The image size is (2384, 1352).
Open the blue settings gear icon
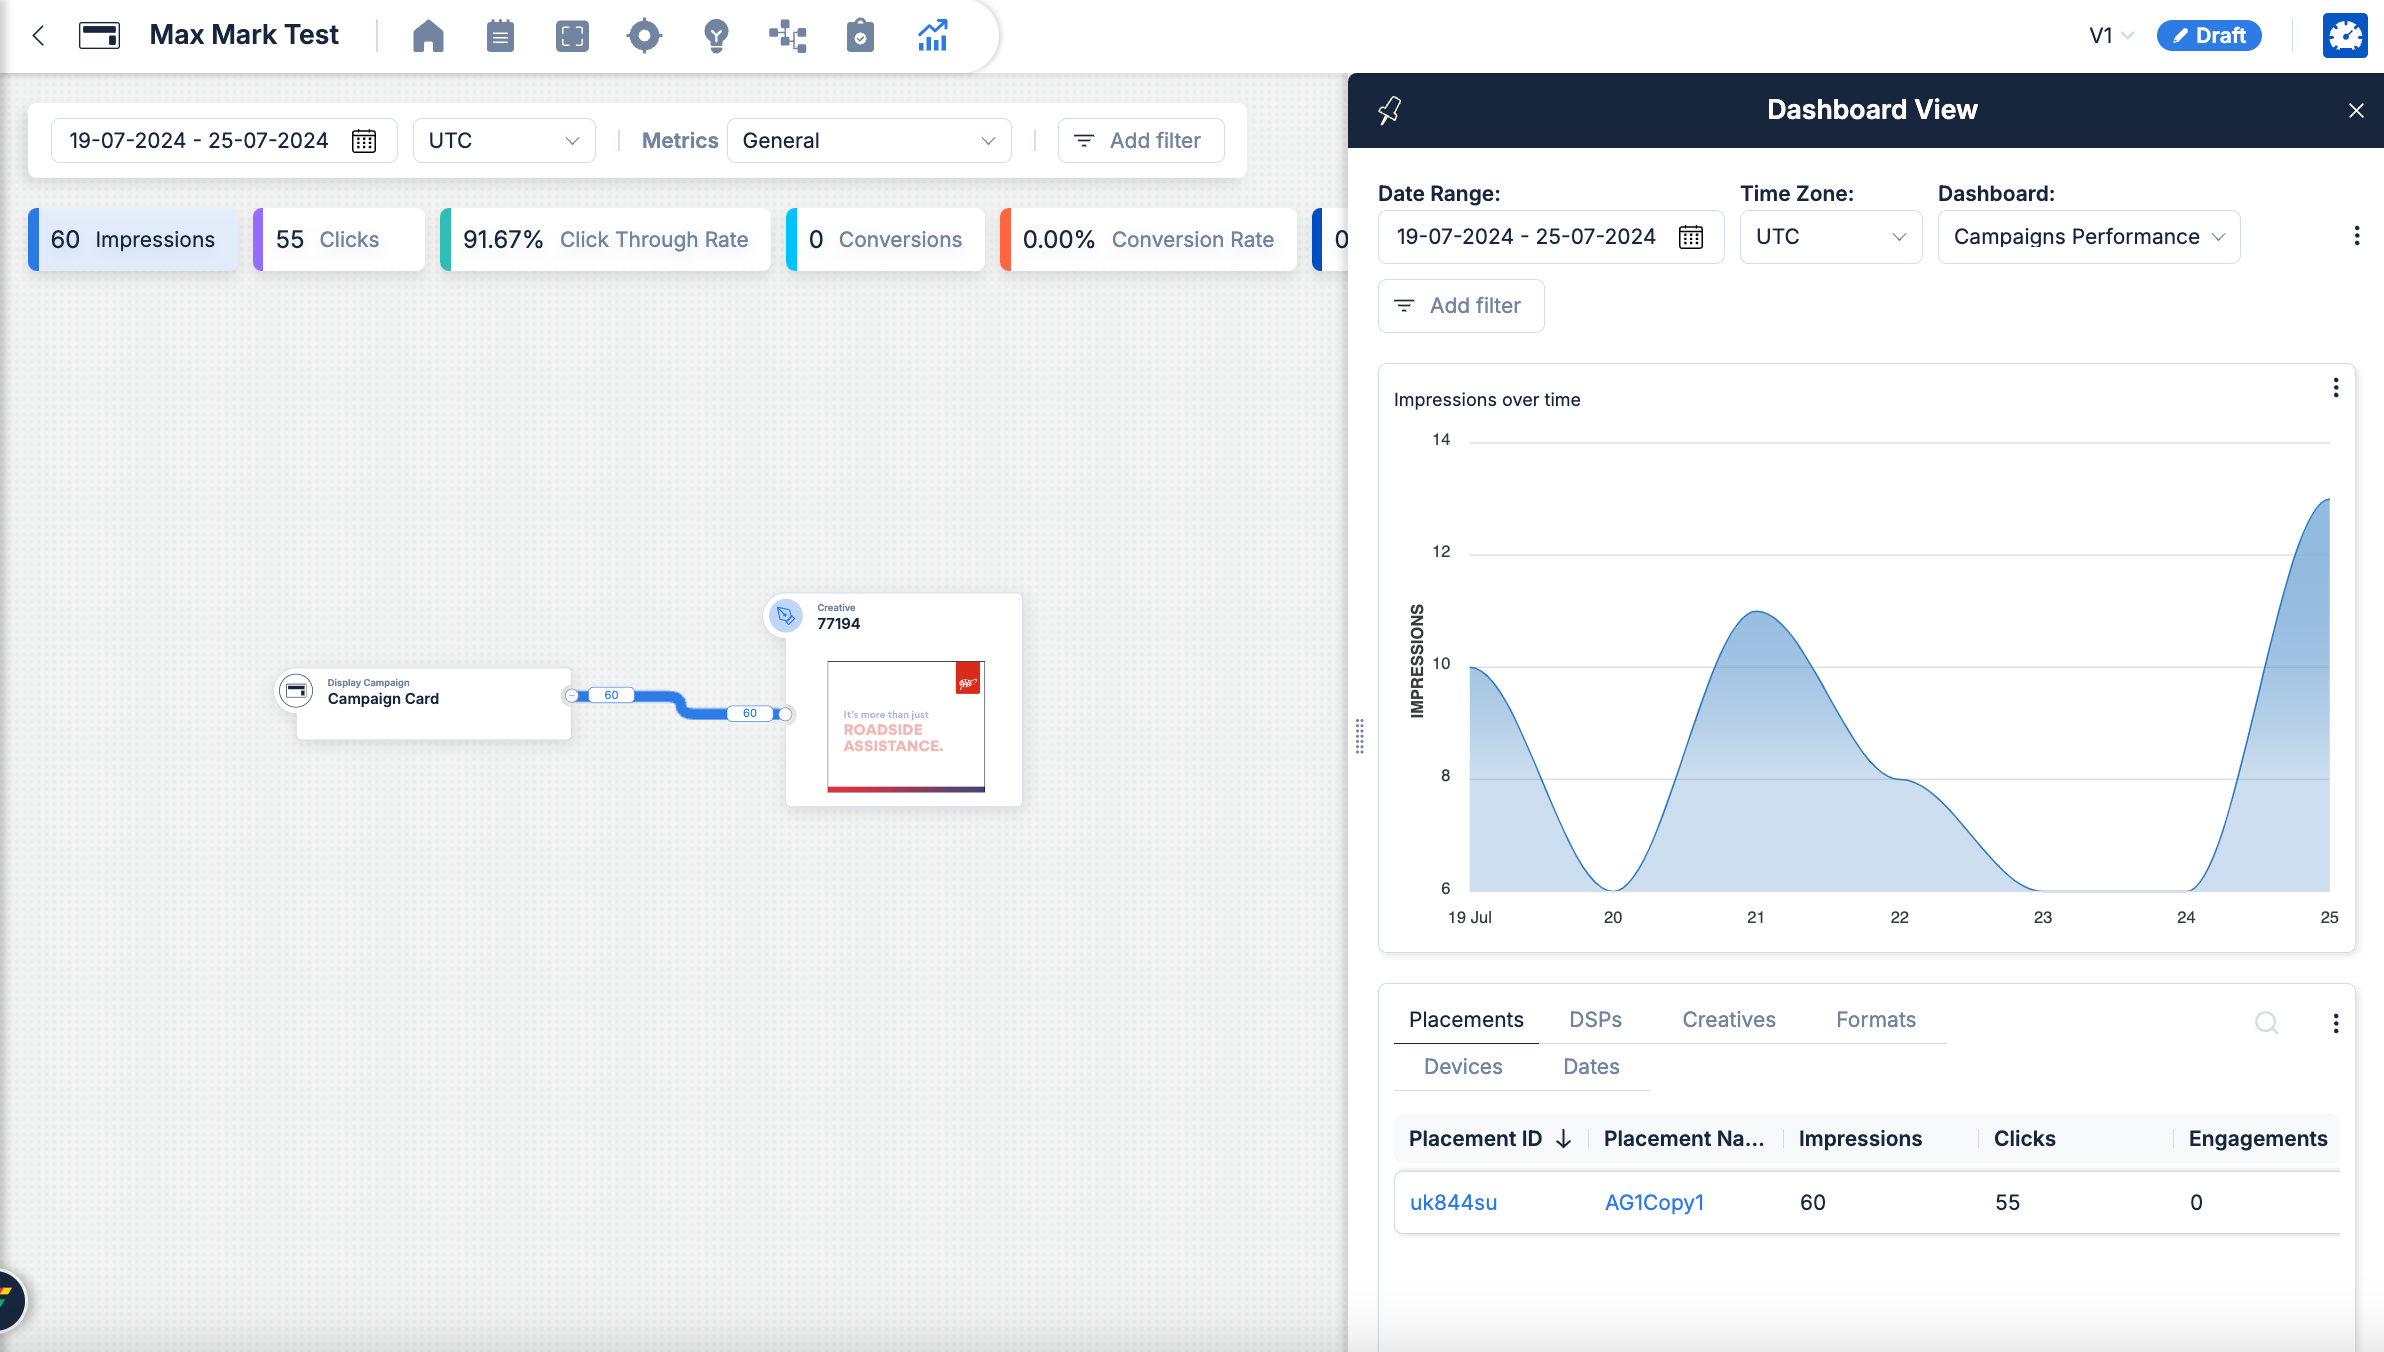[2345, 36]
